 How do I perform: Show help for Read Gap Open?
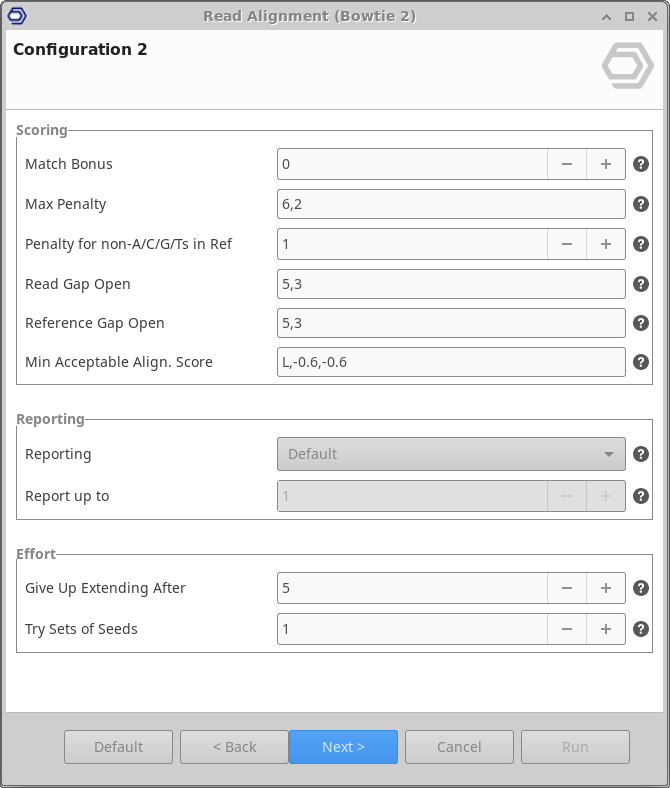pos(641,284)
